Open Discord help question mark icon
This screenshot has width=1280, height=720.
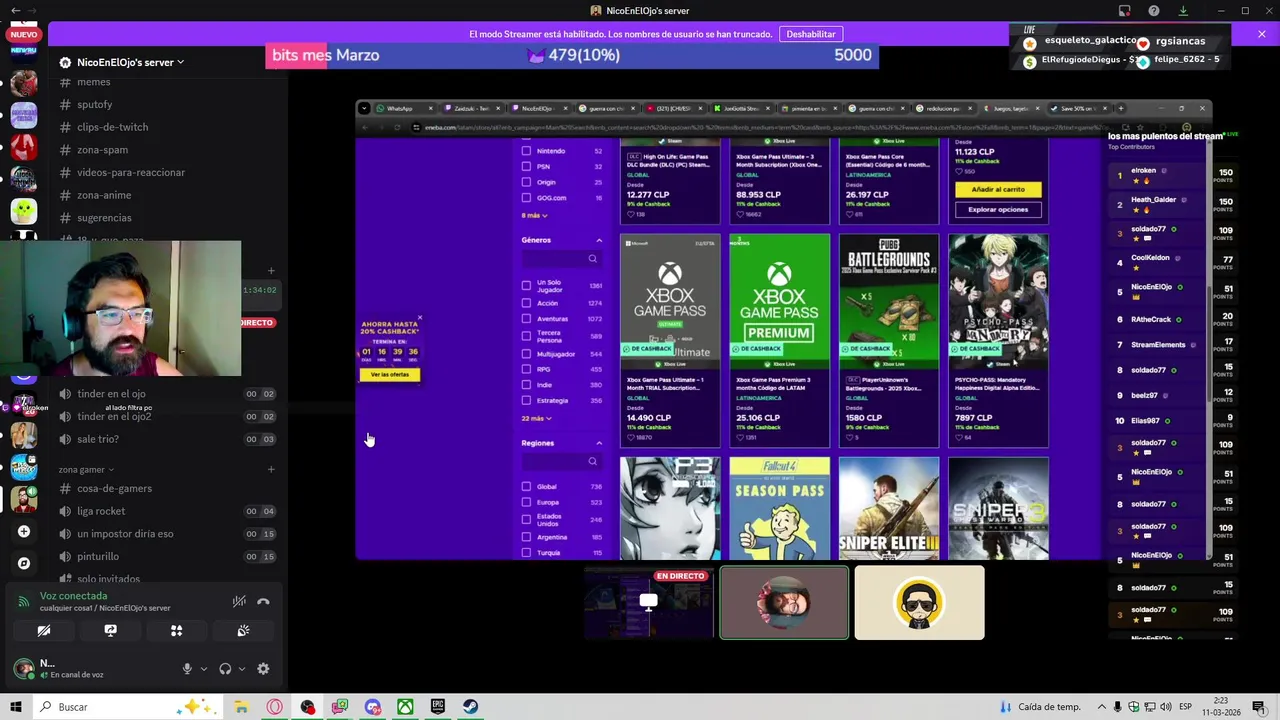pyautogui.click(x=1154, y=11)
